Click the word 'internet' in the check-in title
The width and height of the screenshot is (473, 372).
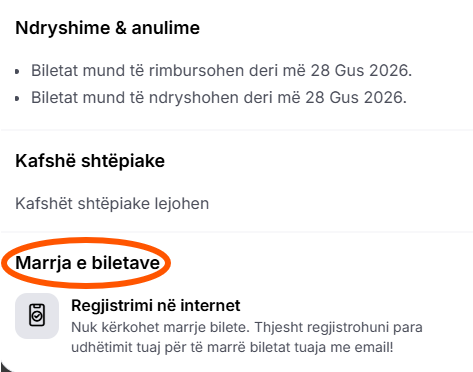(210, 305)
